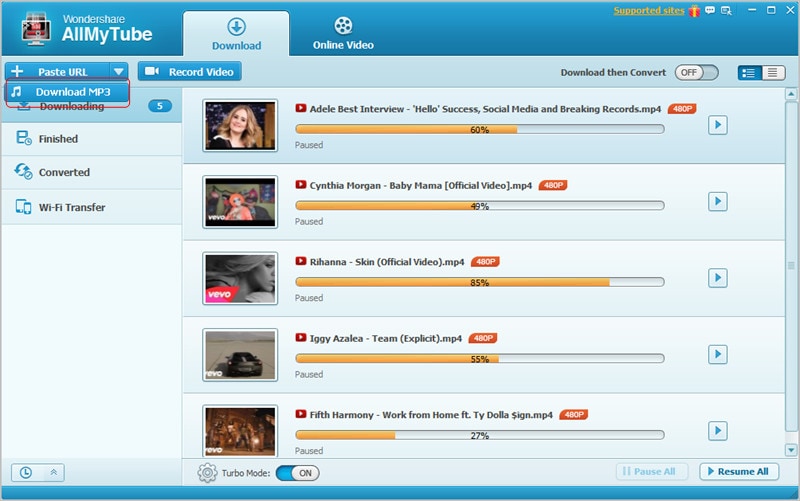This screenshot has height=501, width=800.
Task: Click the Finished sidebar icon
Action: [23, 138]
